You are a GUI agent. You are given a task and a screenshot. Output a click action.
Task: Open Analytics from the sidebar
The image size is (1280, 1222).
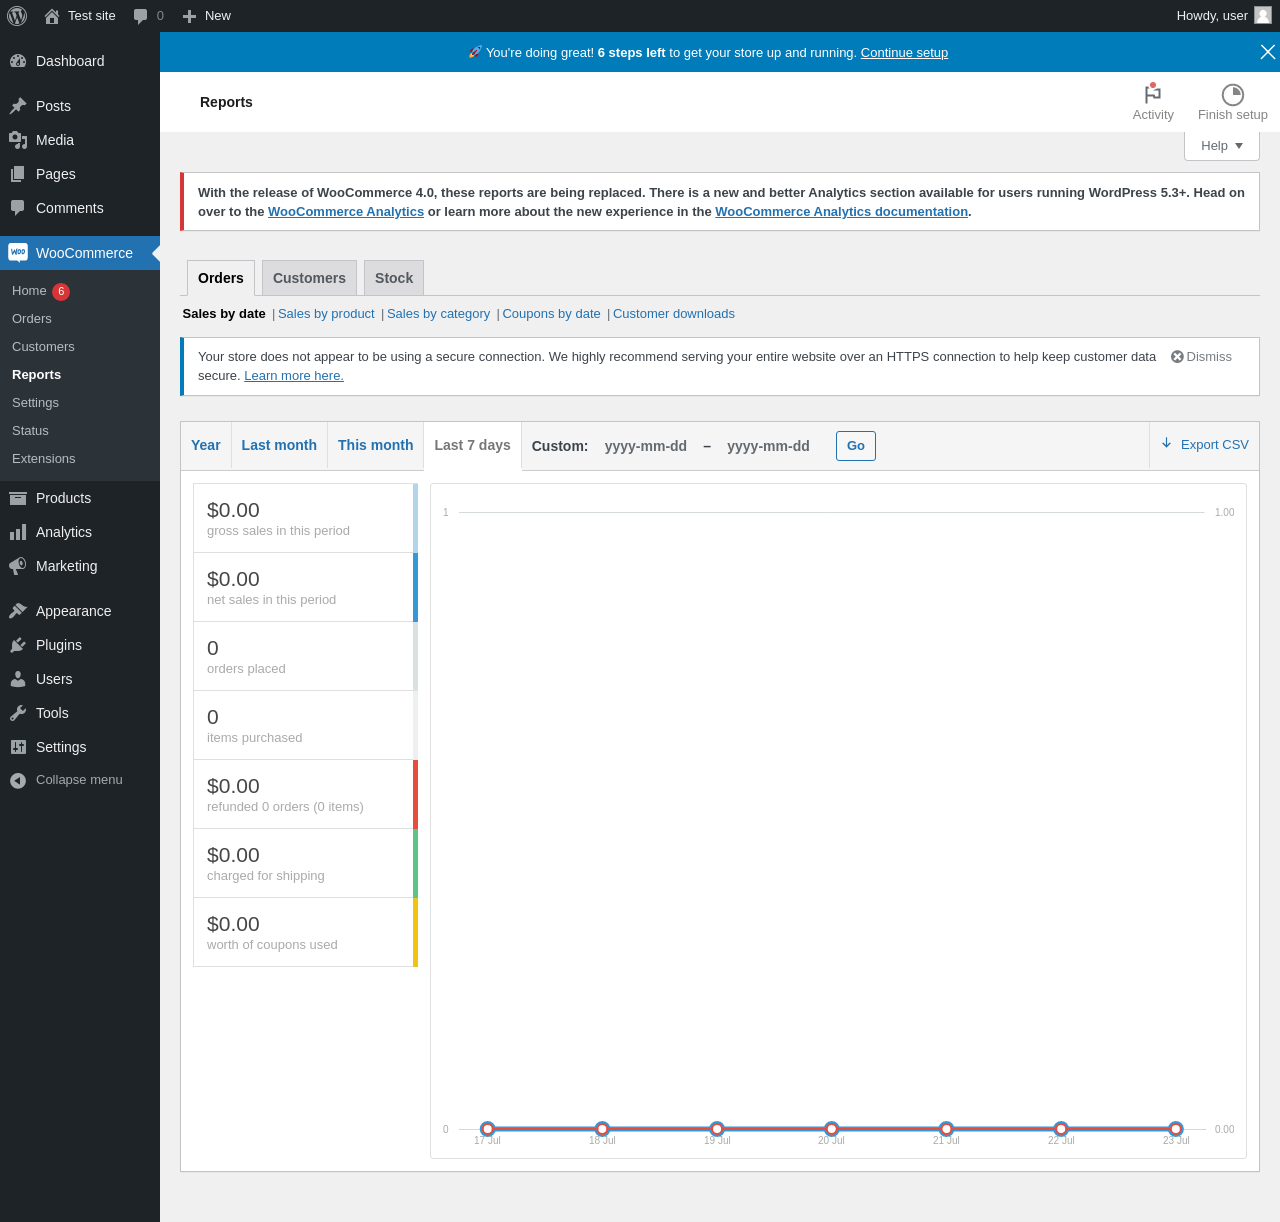(x=63, y=532)
